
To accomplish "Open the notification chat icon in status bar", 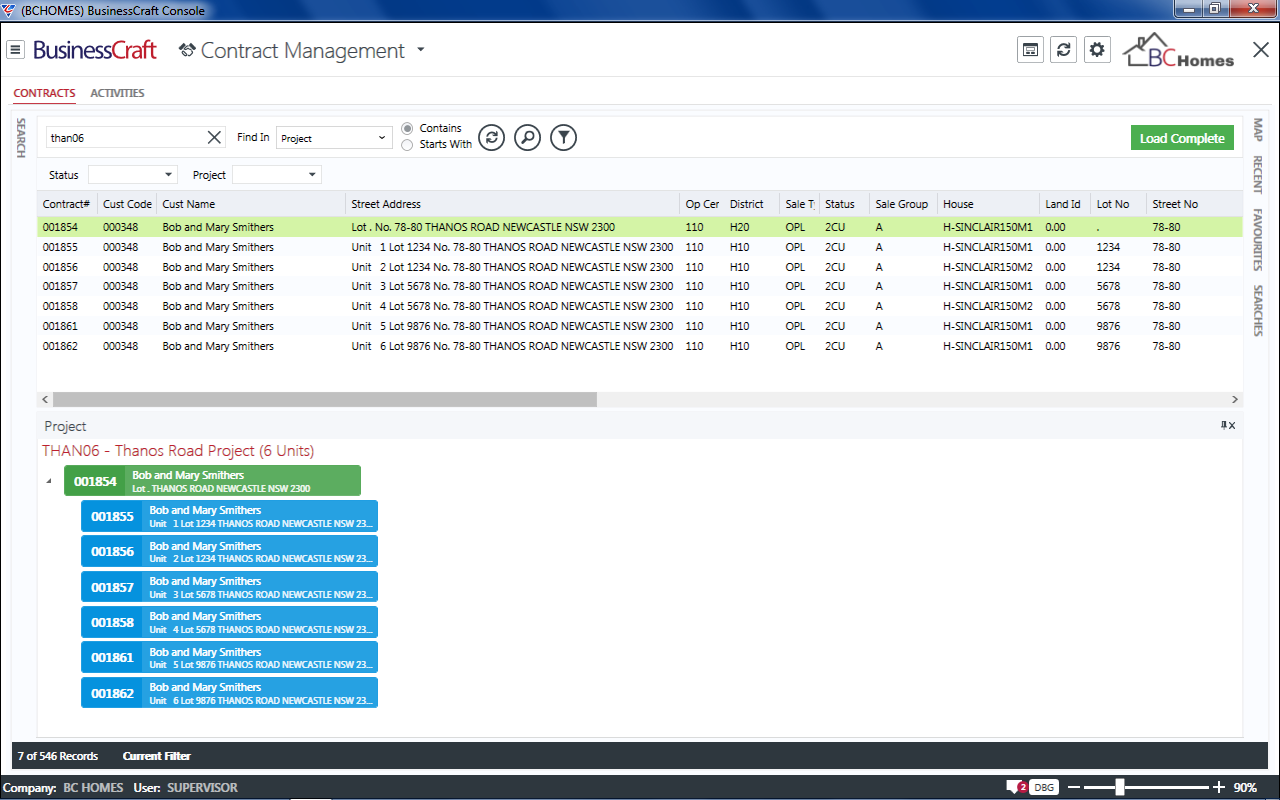I will click(1016, 787).
